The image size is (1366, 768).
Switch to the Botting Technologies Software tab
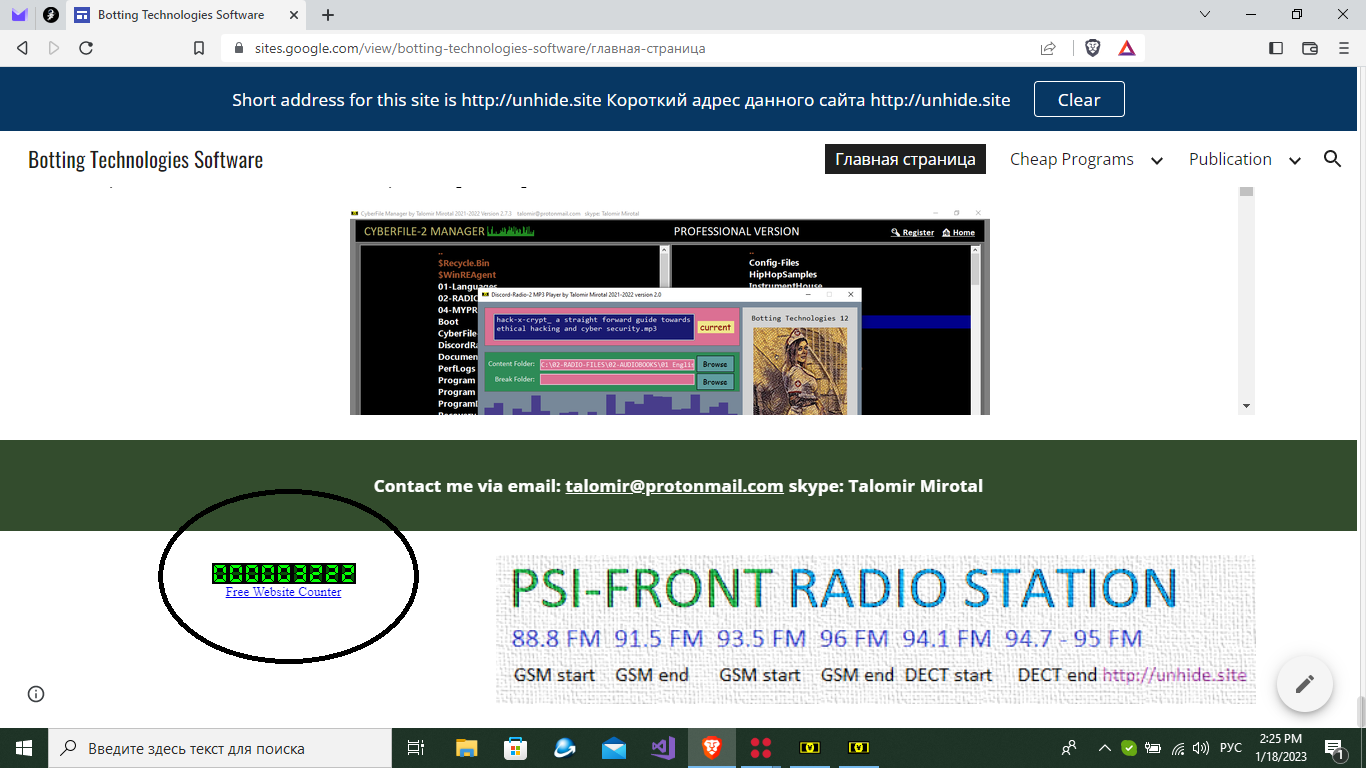pyautogui.click(x=187, y=15)
